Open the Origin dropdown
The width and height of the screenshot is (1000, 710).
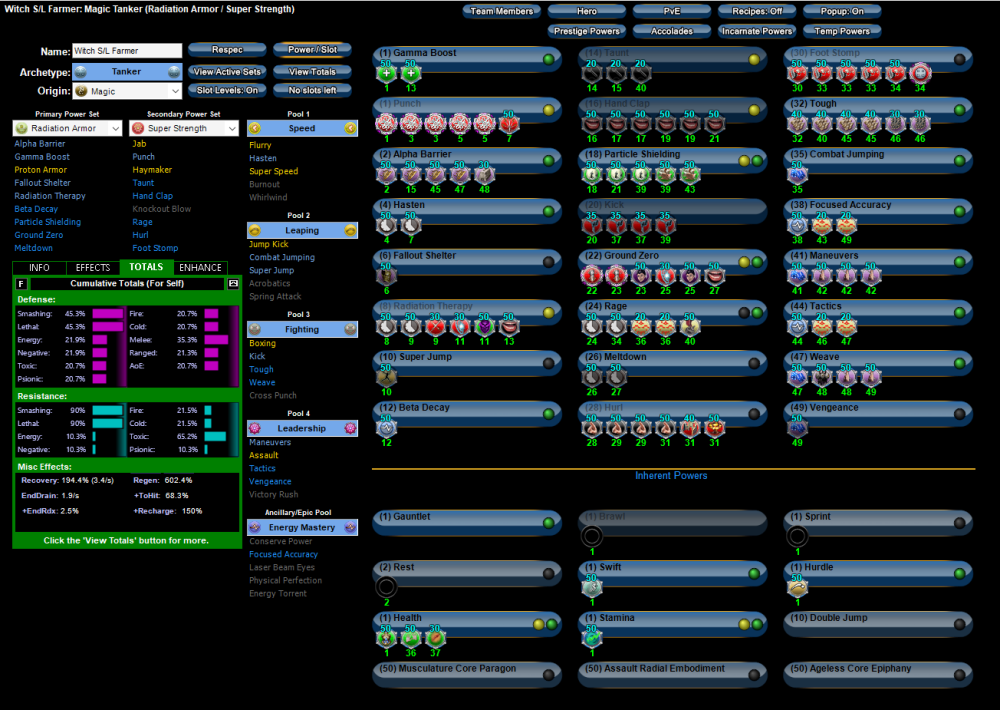[x=126, y=90]
